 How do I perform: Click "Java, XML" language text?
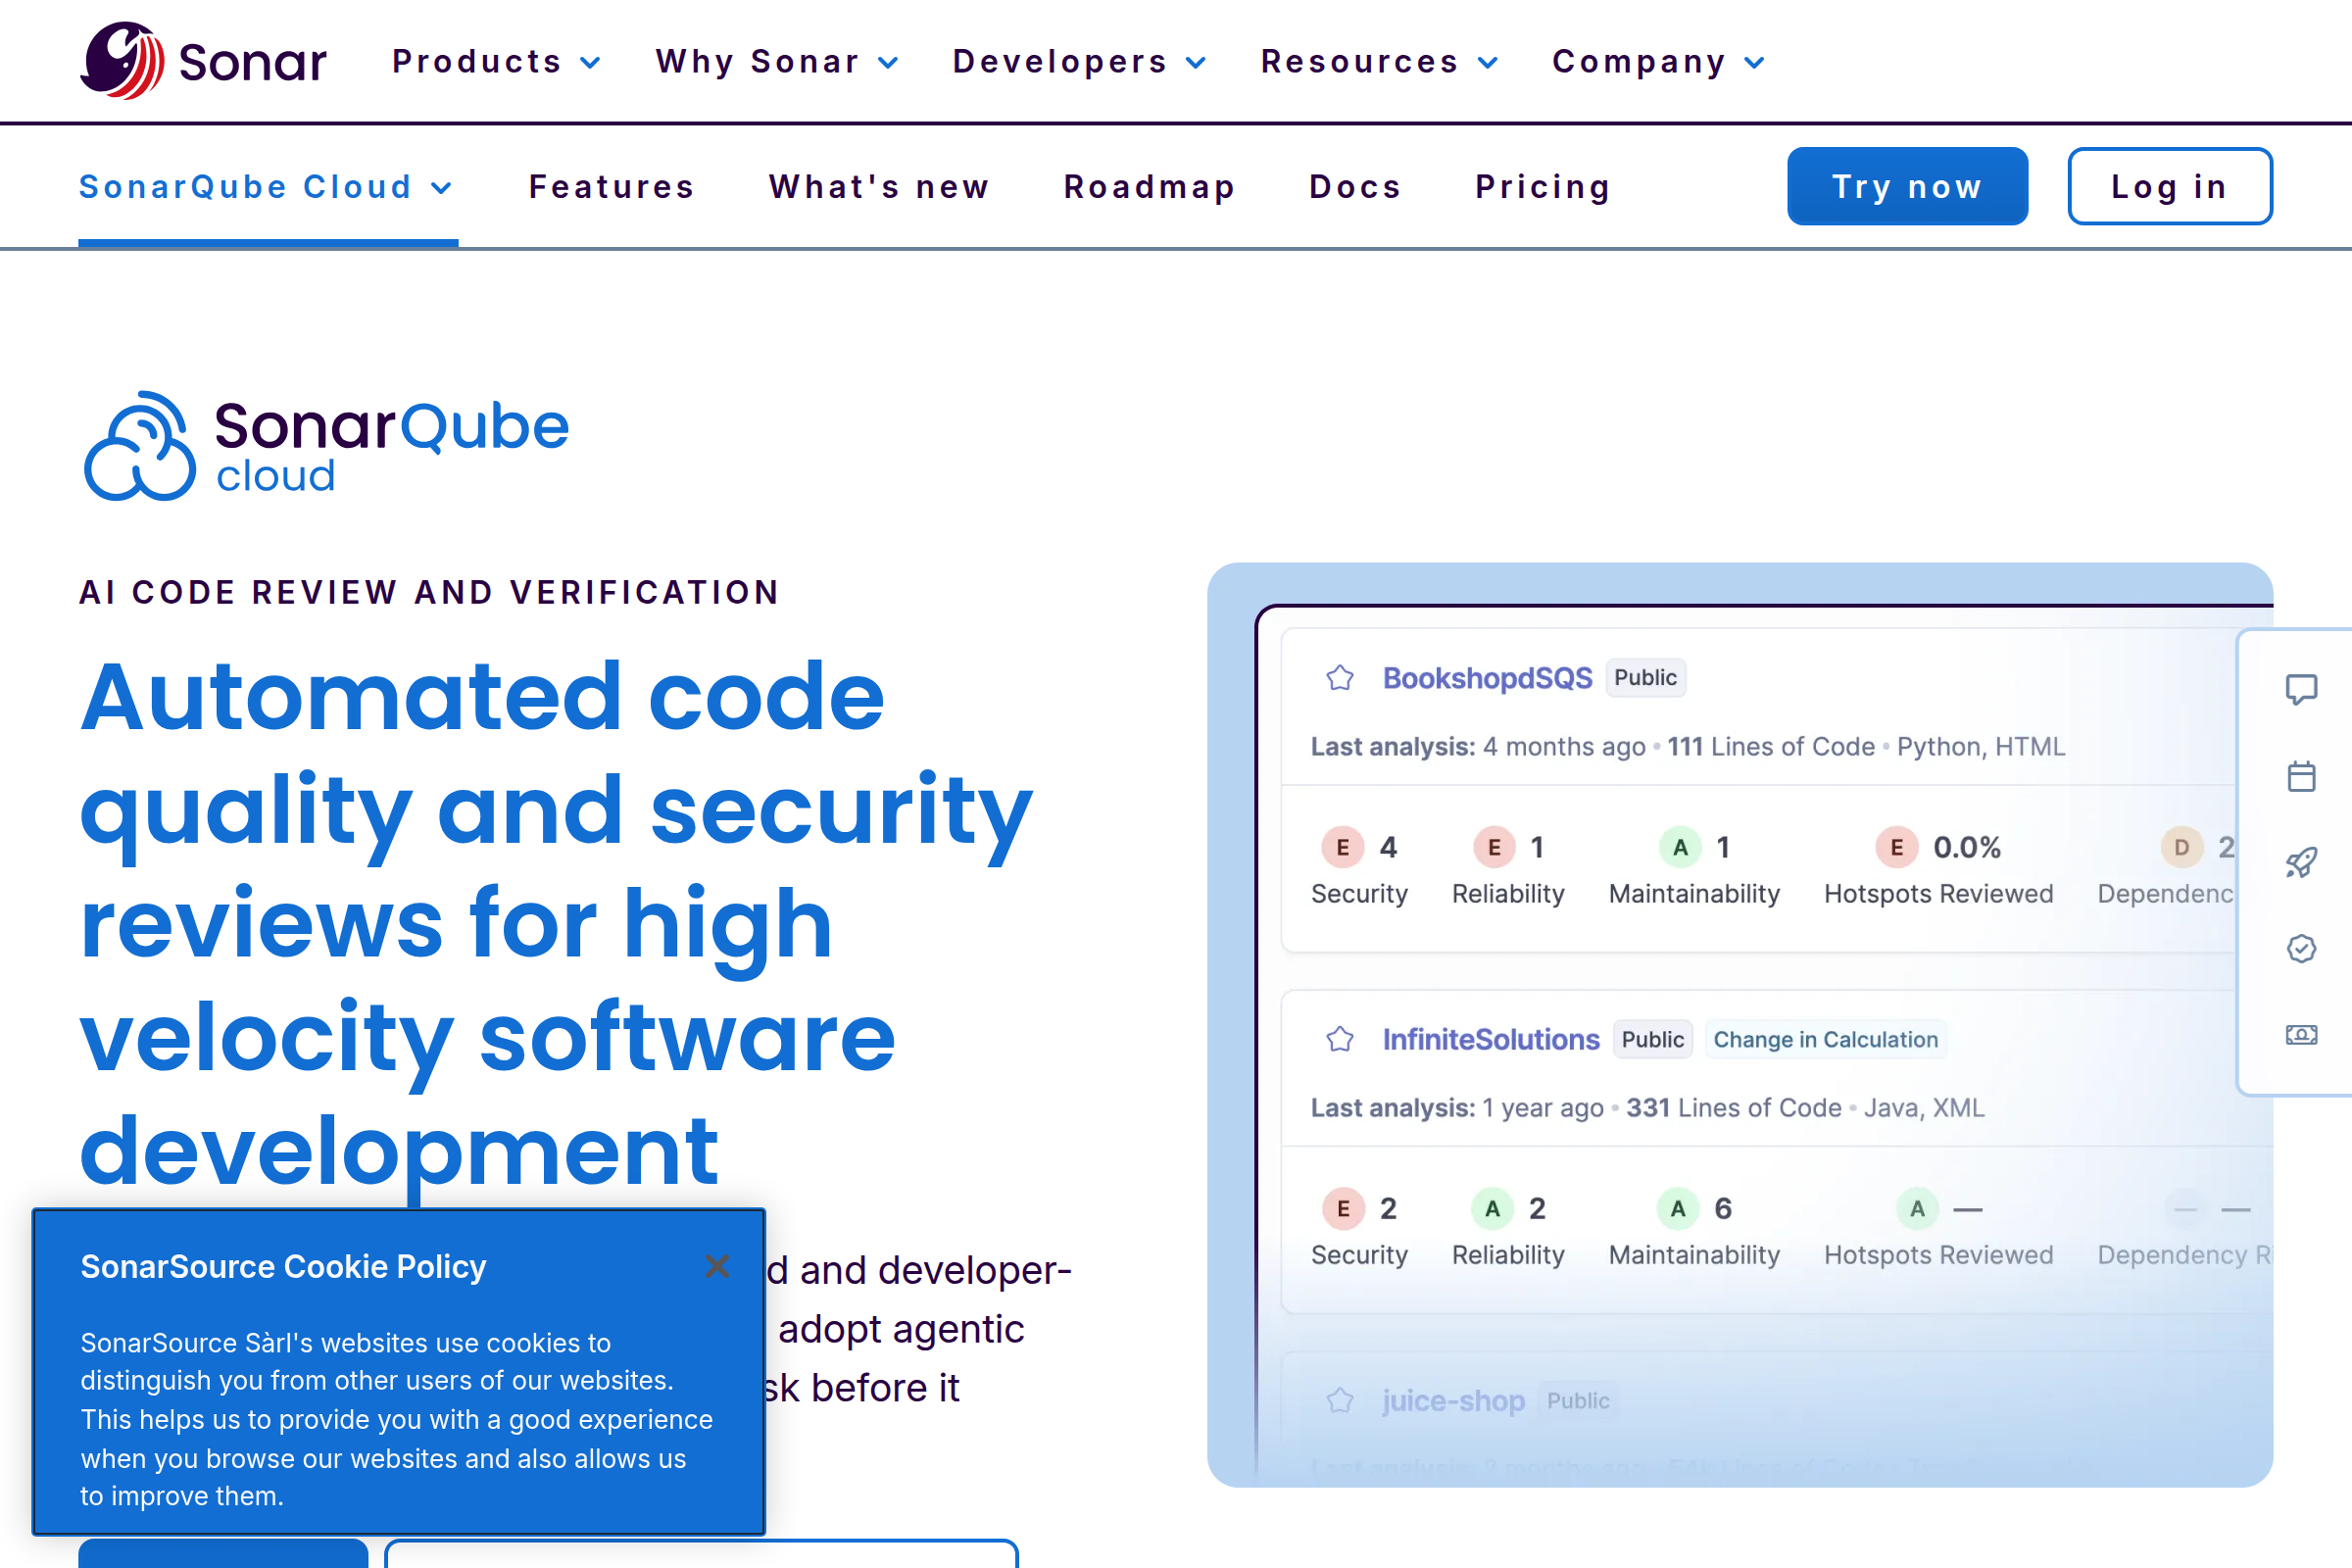[x=1923, y=1108]
